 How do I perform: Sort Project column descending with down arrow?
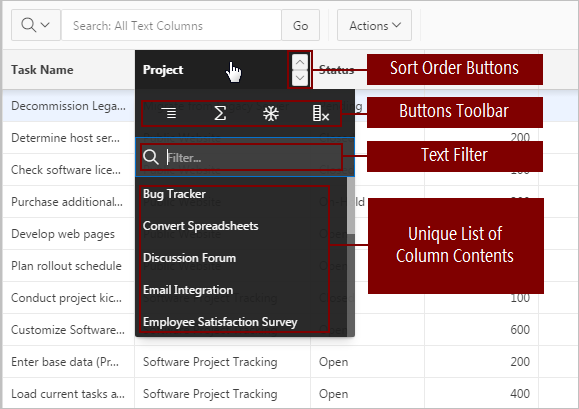pos(300,78)
